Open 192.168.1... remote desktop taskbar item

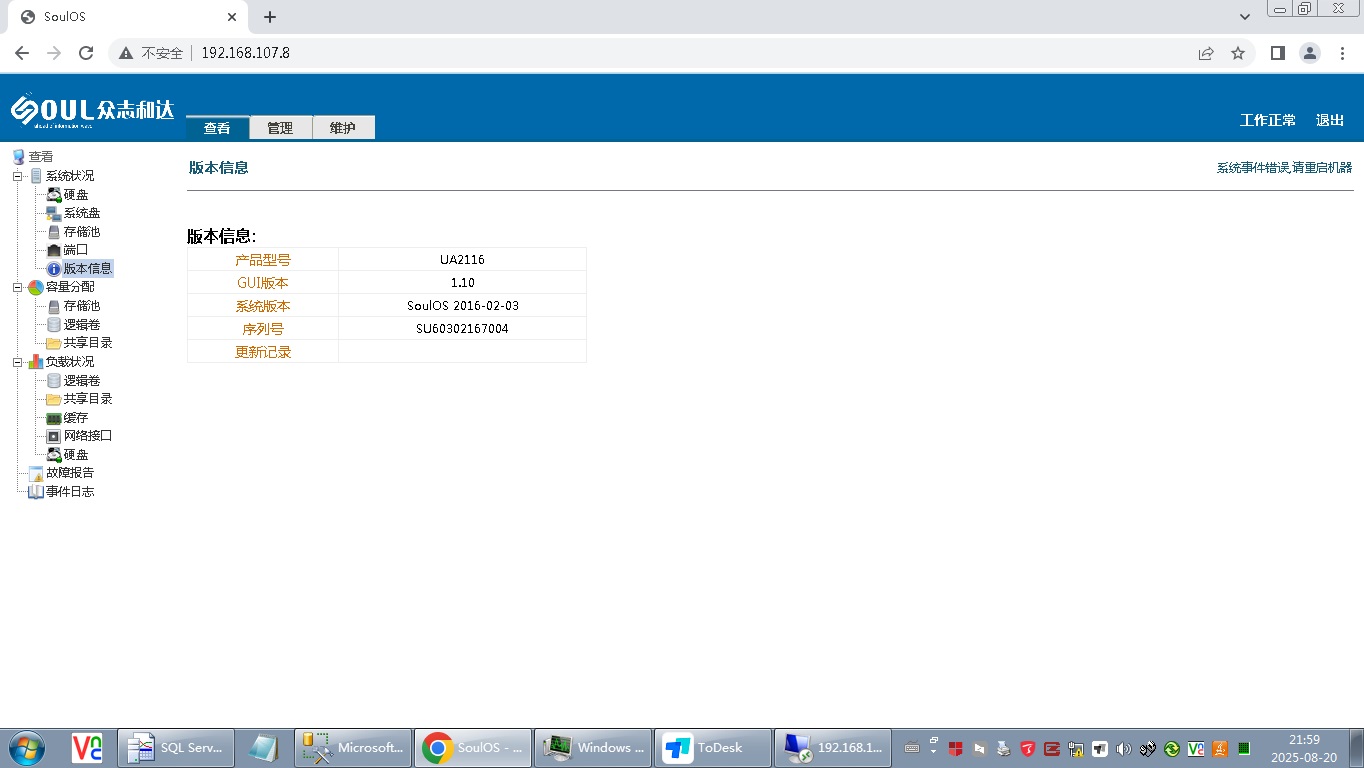(x=833, y=748)
